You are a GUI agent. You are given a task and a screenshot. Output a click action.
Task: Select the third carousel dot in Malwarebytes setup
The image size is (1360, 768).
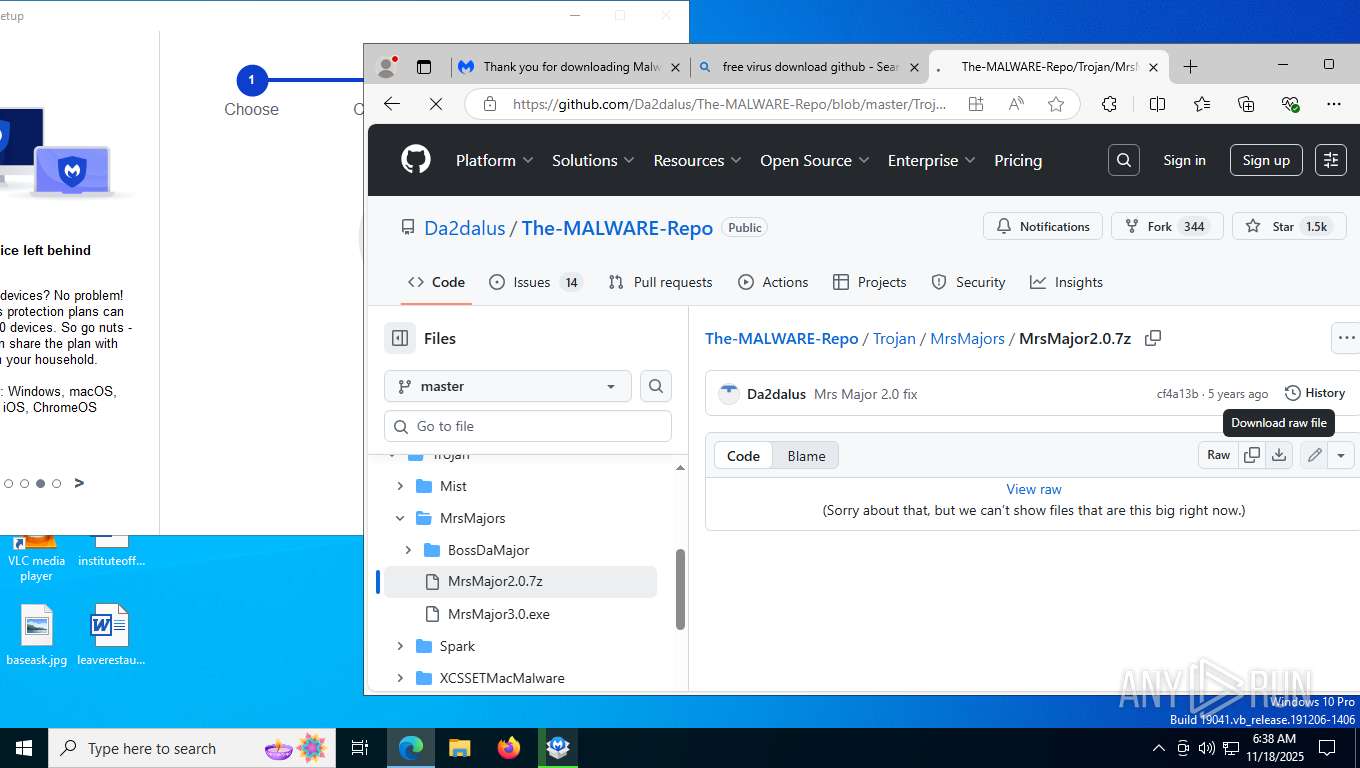tap(41, 483)
